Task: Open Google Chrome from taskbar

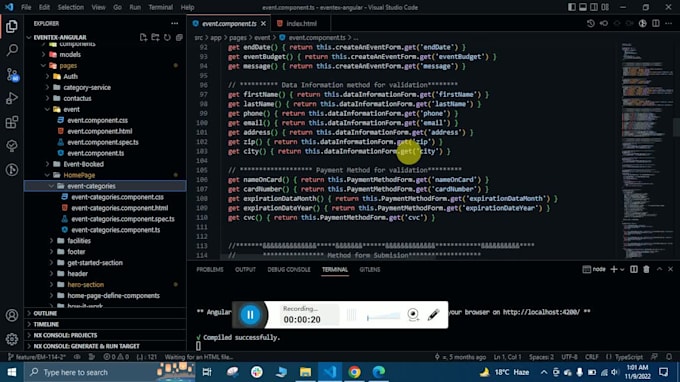Action: [354, 372]
